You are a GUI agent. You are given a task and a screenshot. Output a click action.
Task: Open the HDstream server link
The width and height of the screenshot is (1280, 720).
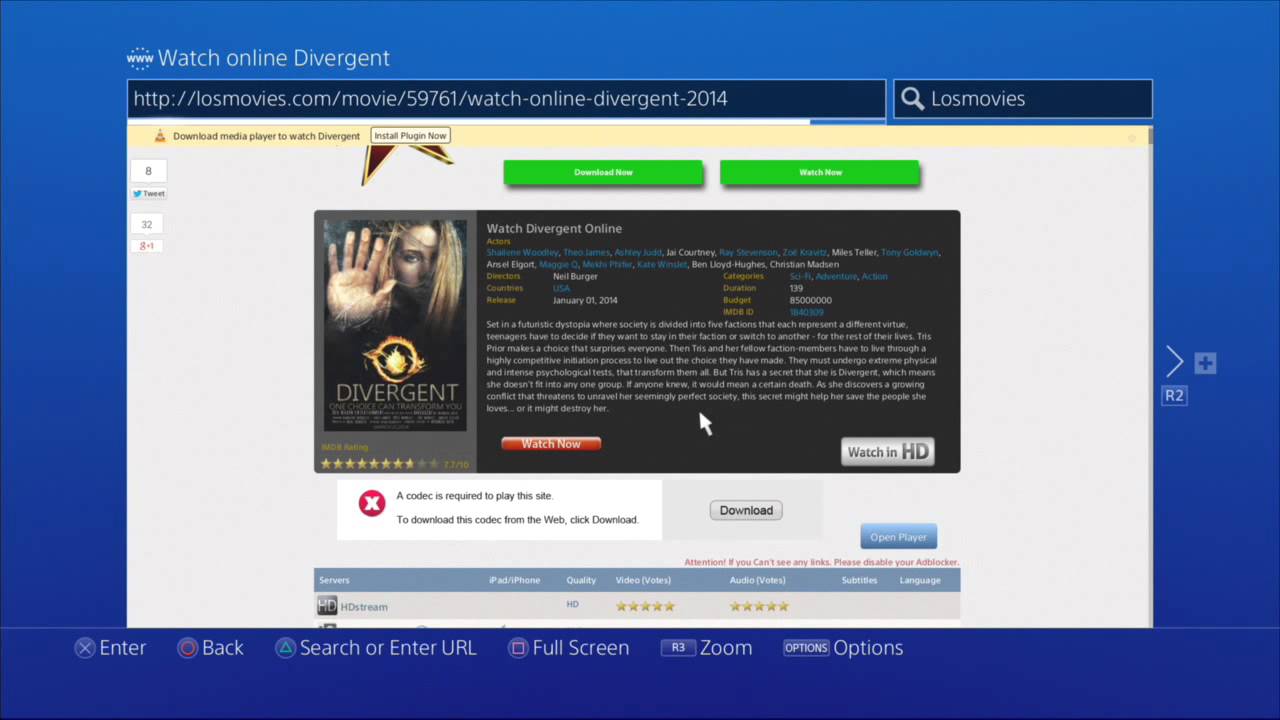click(x=364, y=607)
